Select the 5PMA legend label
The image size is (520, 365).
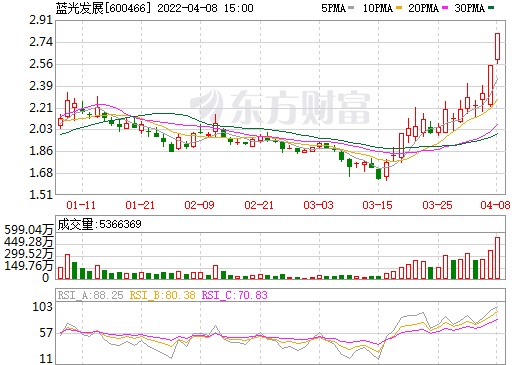pyautogui.click(x=333, y=8)
